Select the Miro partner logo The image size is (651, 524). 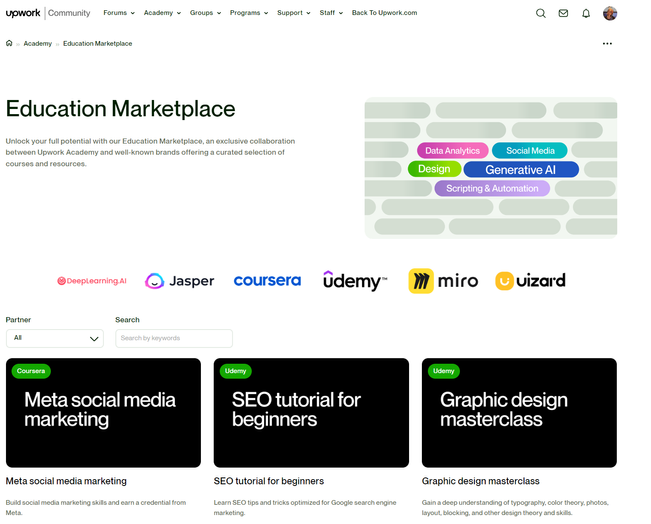click(x=443, y=281)
